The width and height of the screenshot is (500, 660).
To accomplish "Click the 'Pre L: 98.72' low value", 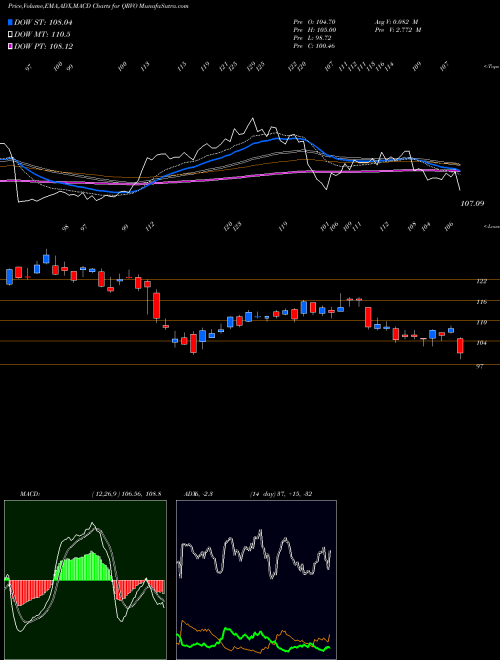I will pyautogui.click(x=312, y=38).
